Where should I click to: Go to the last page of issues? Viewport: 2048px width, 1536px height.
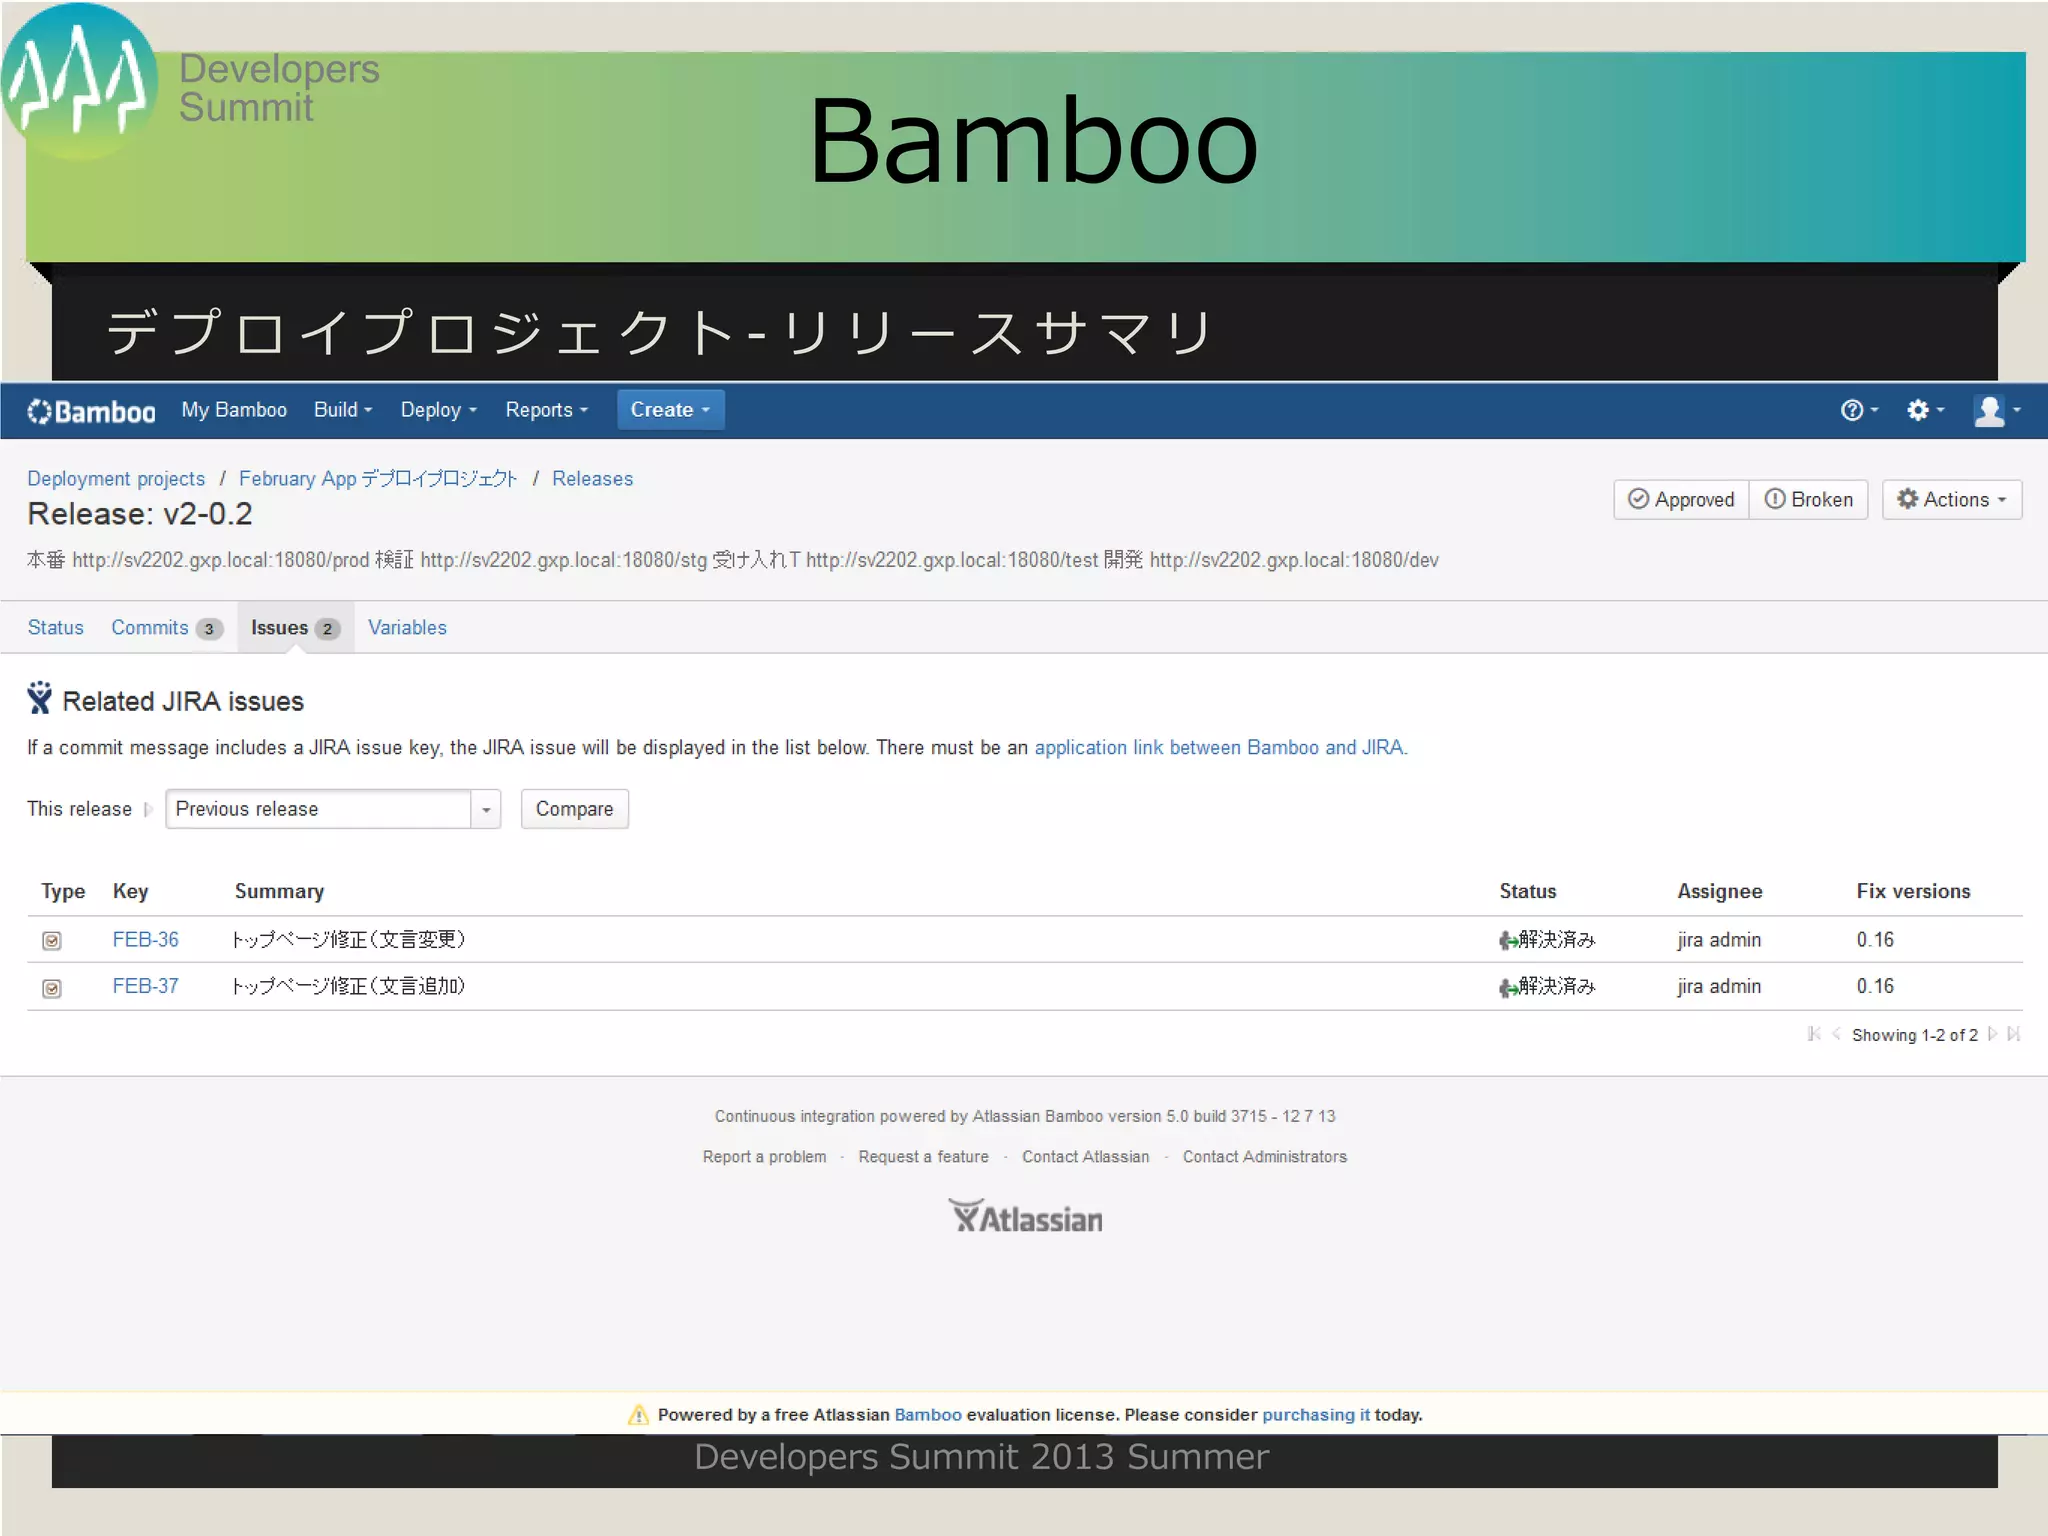(2013, 1034)
